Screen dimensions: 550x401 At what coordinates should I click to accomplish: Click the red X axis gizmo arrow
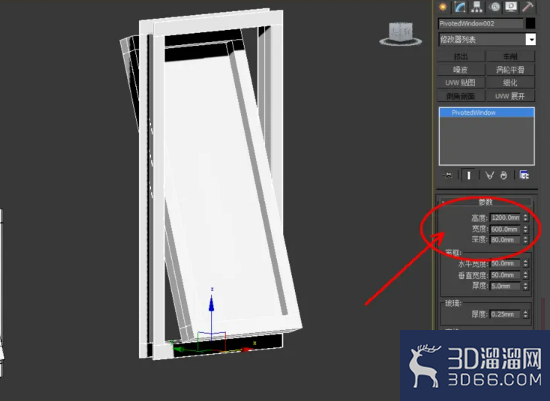(x=247, y=349)
